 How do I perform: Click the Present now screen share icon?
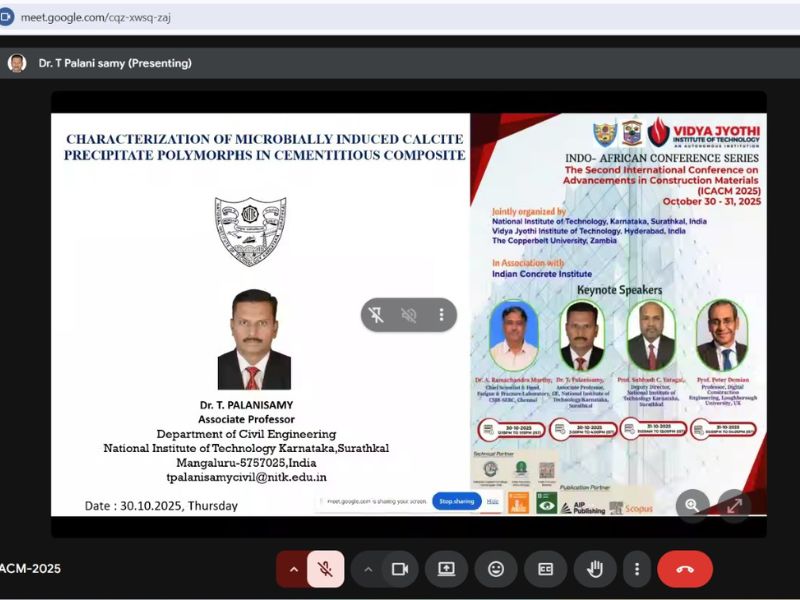(x=446, y=569)
